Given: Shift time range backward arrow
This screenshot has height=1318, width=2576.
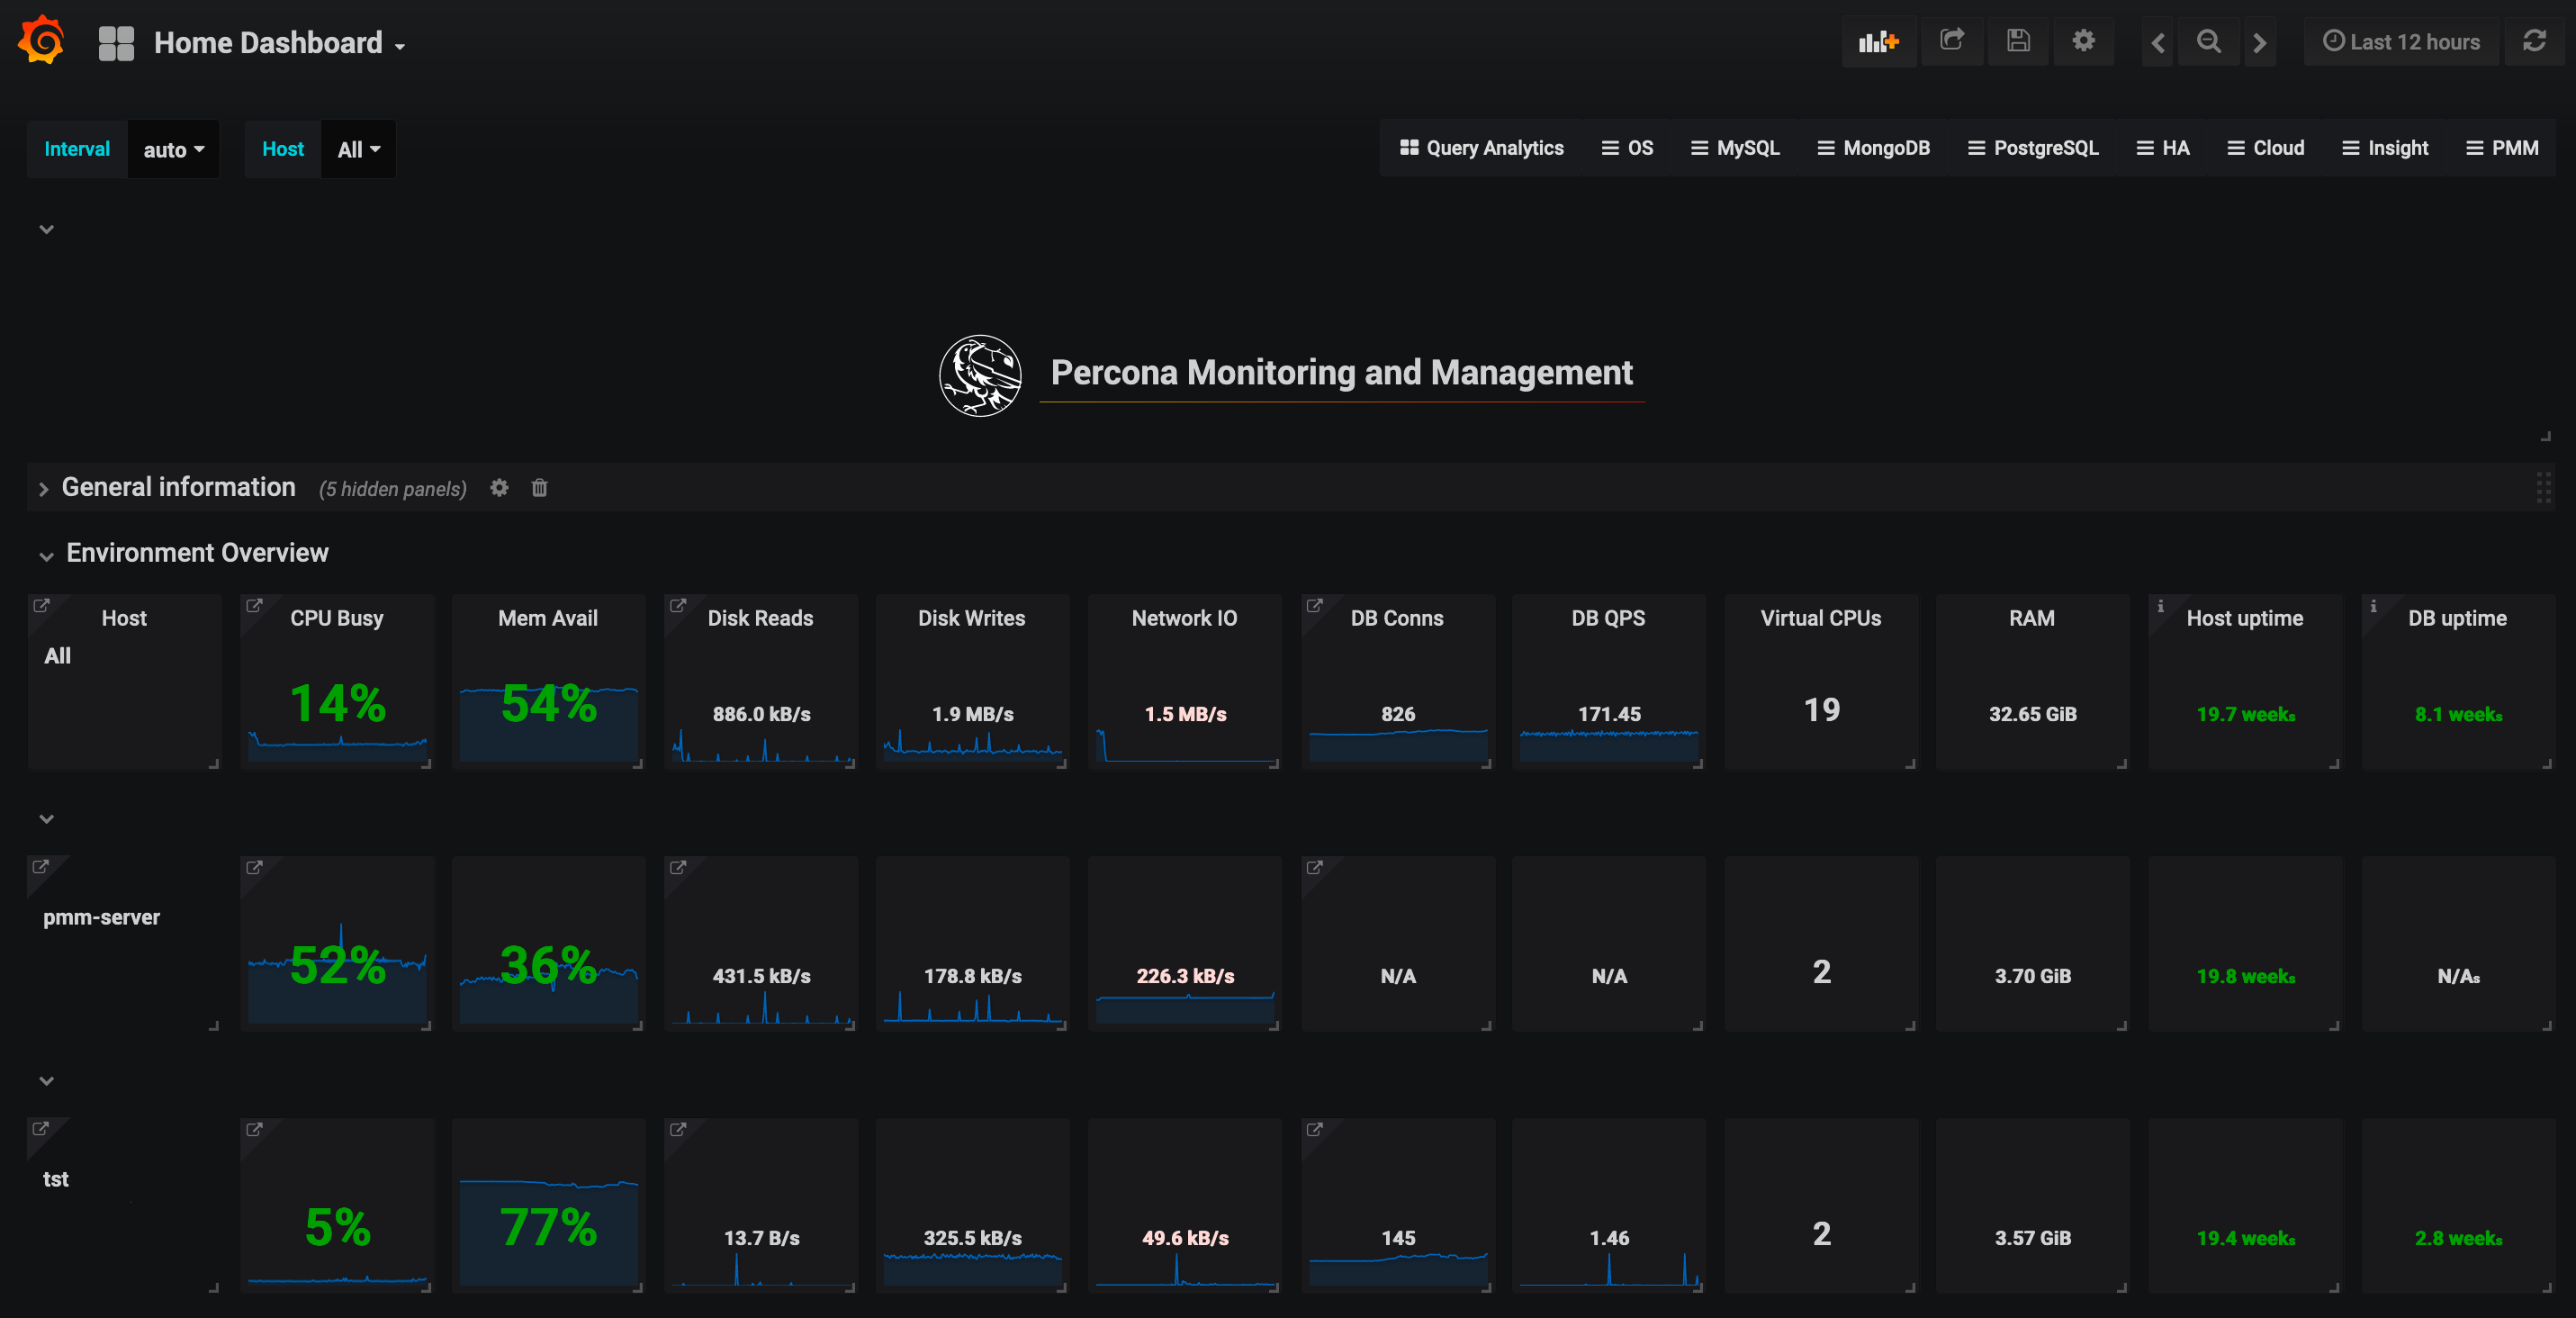Looking at the screenshot, I should pyautogui.click(x=2157, y=42).
